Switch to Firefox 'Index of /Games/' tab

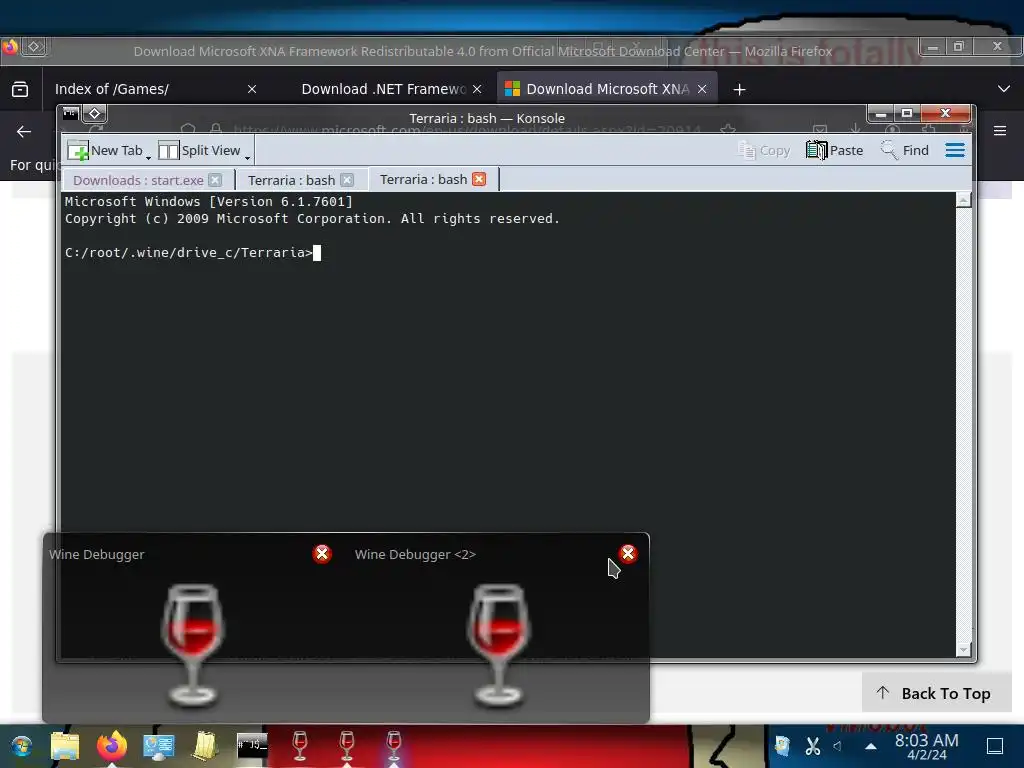tap(112, 89)
